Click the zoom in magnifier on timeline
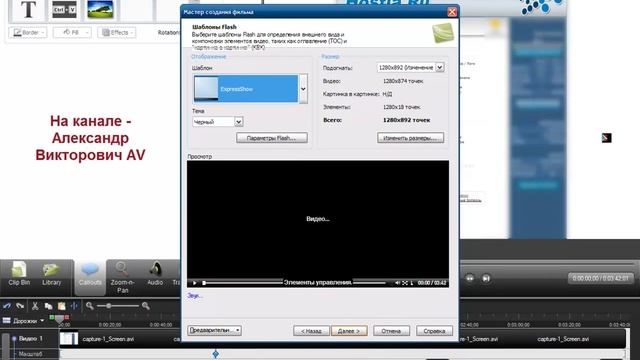 [146, 306]
